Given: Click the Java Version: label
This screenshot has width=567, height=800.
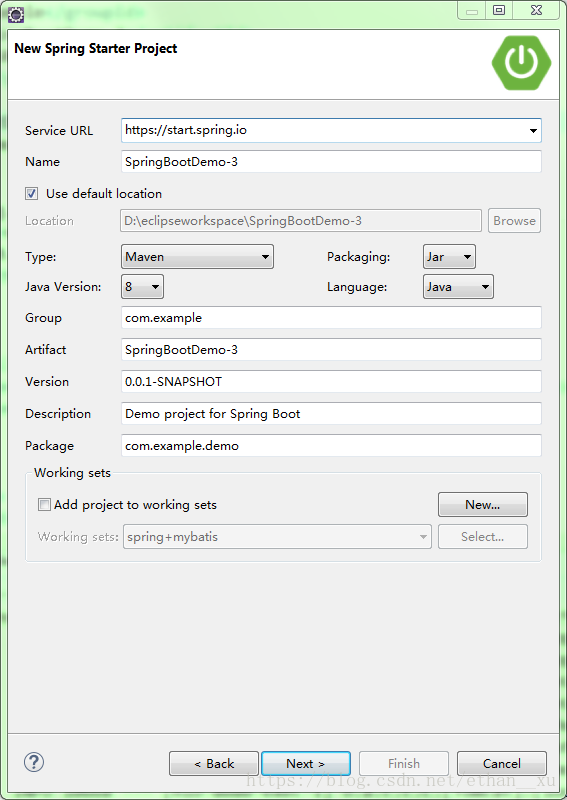Looking at the screenshot, I should (63, 287).
